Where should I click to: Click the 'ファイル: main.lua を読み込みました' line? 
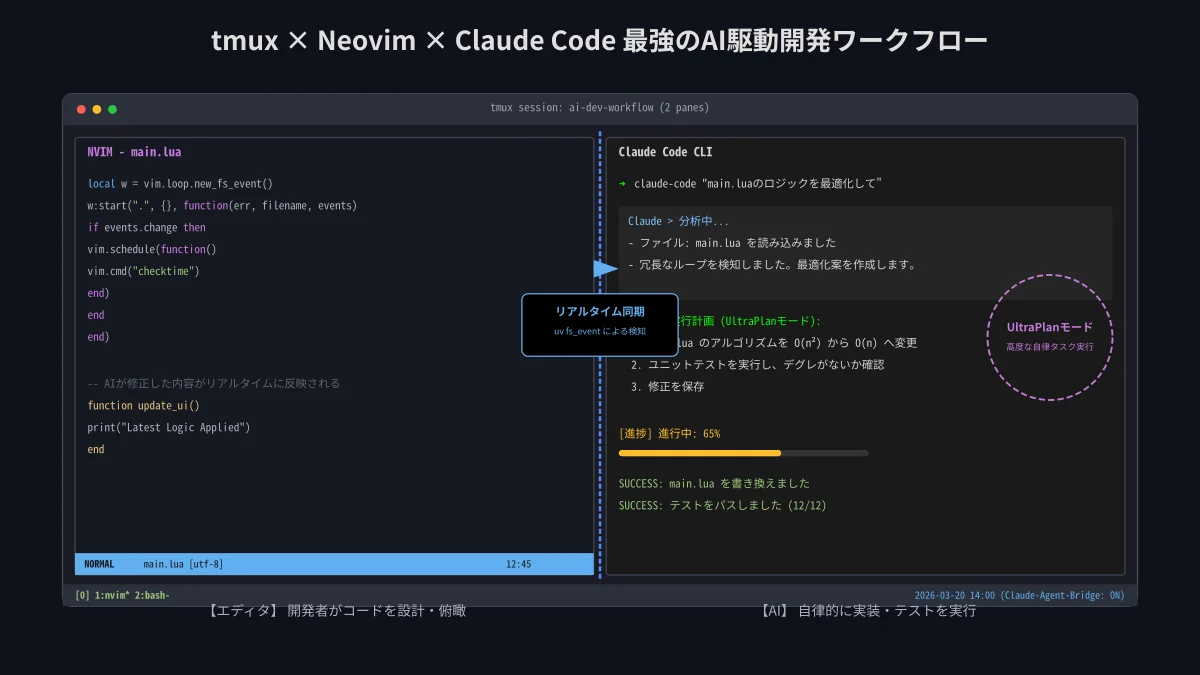click(732, 243)
